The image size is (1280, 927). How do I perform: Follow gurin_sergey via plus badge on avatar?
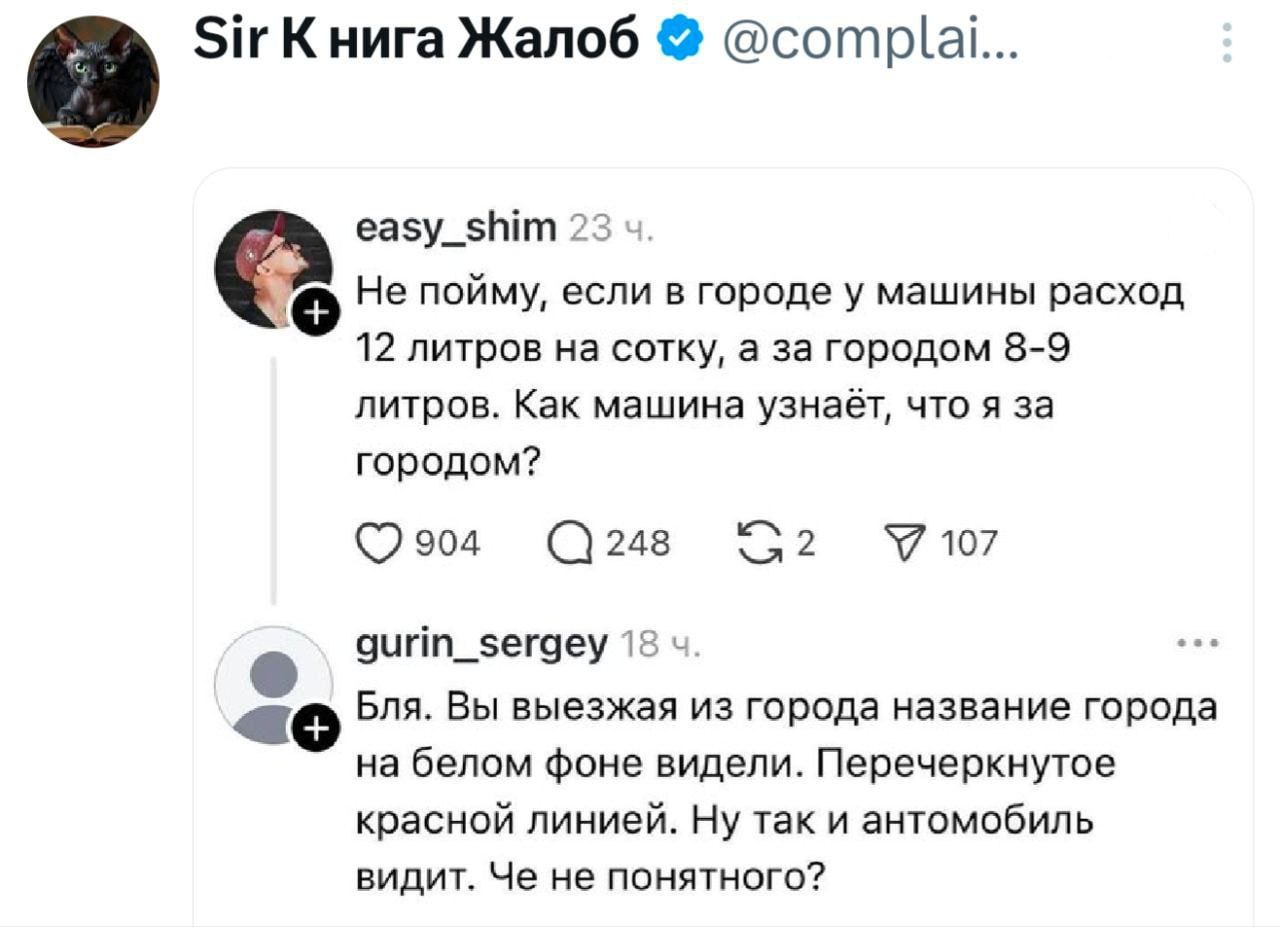click(314, 732)
